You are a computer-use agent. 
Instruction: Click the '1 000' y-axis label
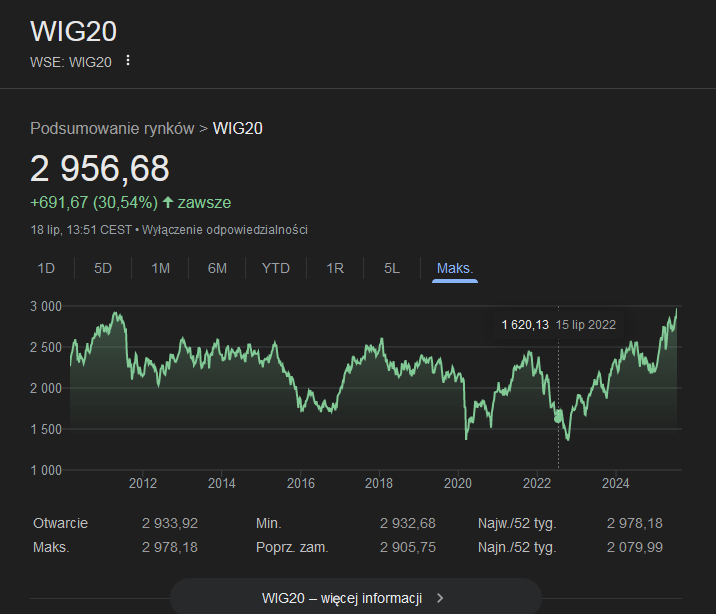(46, 470)
